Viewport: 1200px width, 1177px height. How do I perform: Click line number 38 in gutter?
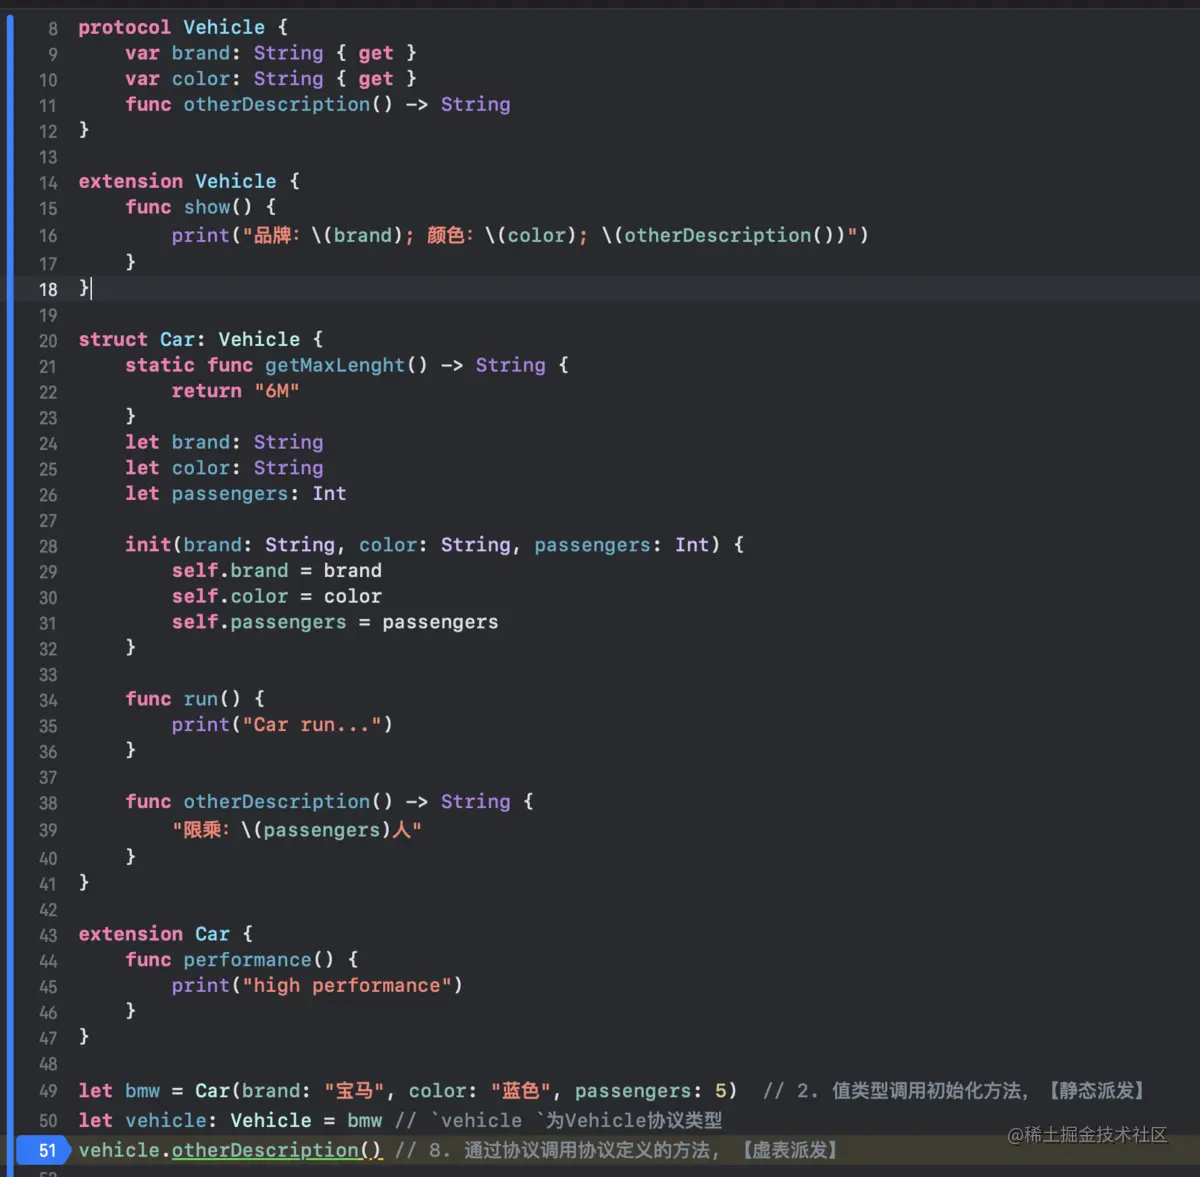point(48,803)
